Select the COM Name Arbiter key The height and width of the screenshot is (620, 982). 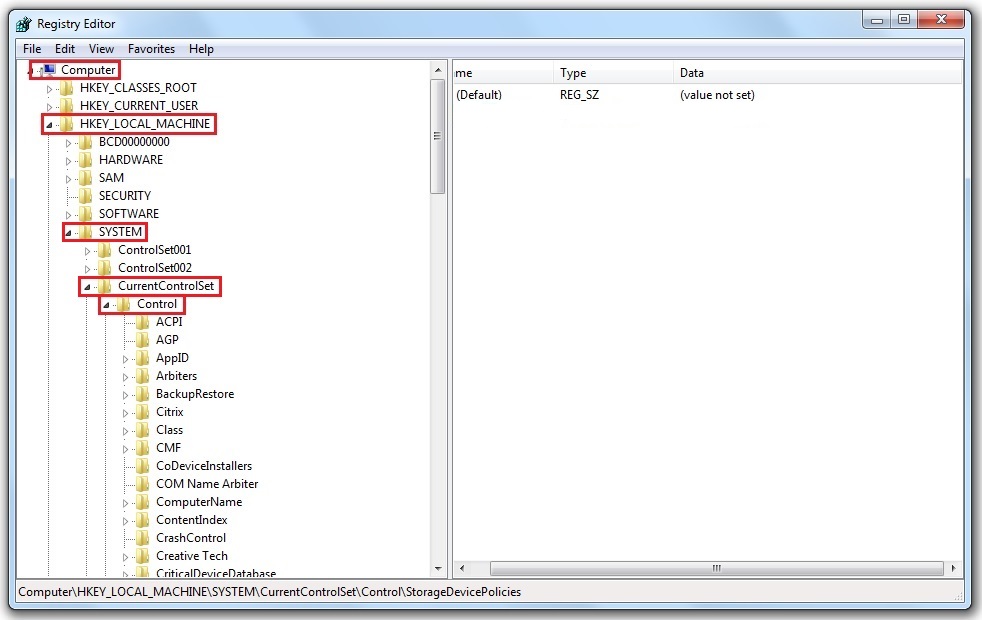pos(207,484)
